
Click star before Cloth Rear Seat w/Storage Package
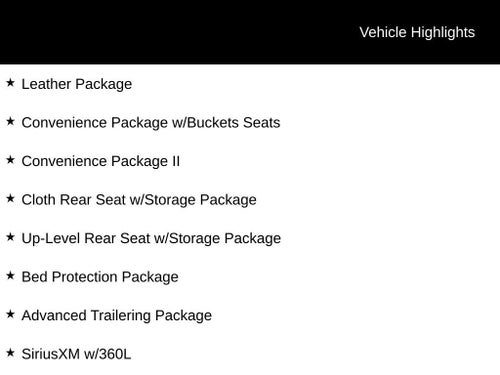10,198
